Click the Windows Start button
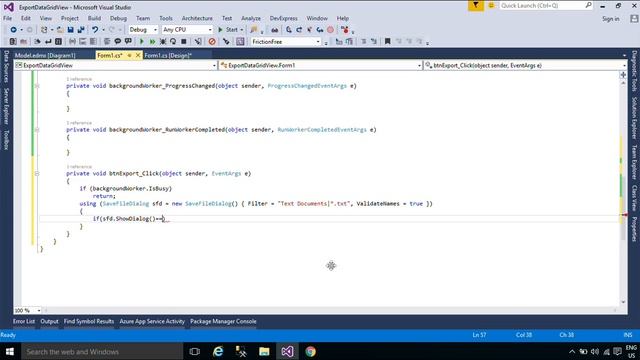 [10, 351]
